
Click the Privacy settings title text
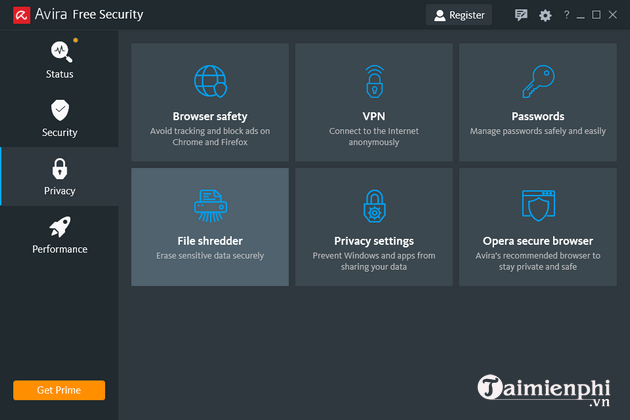coord(374,241)
